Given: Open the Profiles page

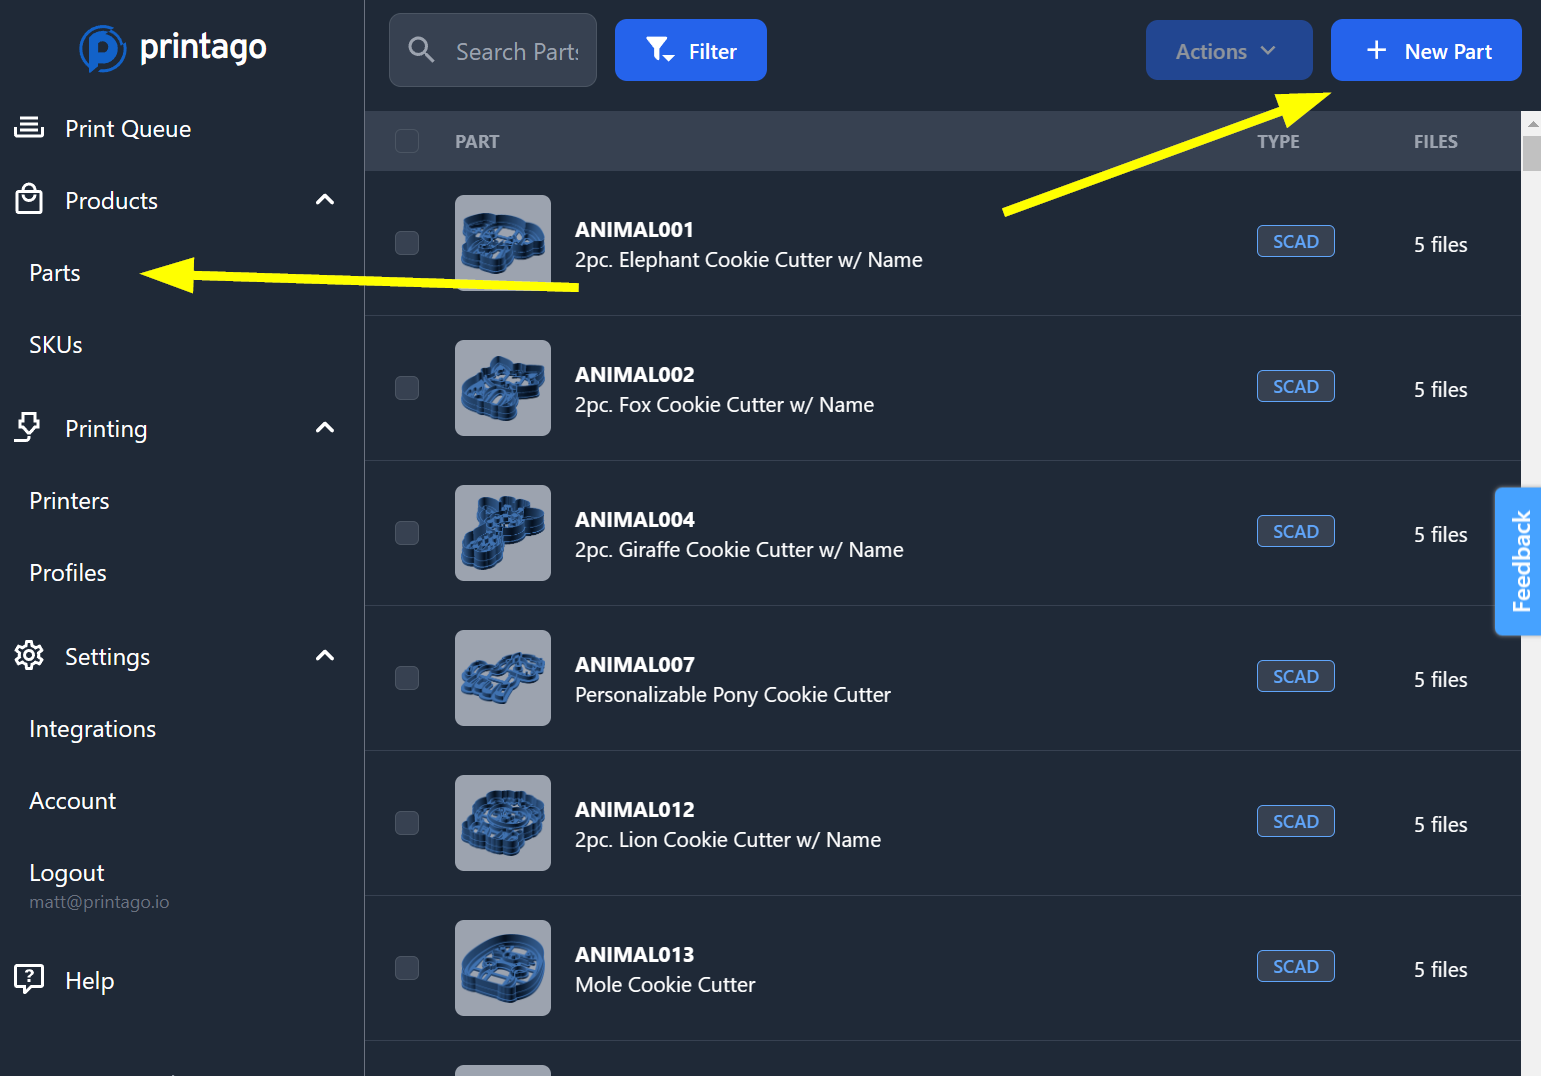Looking at the screenshot, I should (x=68, y=573).
